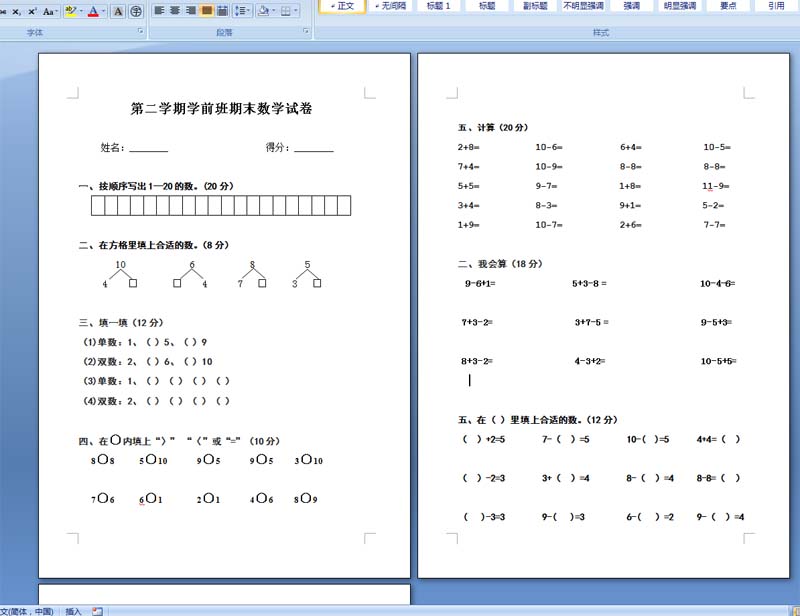800x616 pixels.
Task: Apply paragraph shading fill
Action: pyautogui.click(x=263, y=10)
